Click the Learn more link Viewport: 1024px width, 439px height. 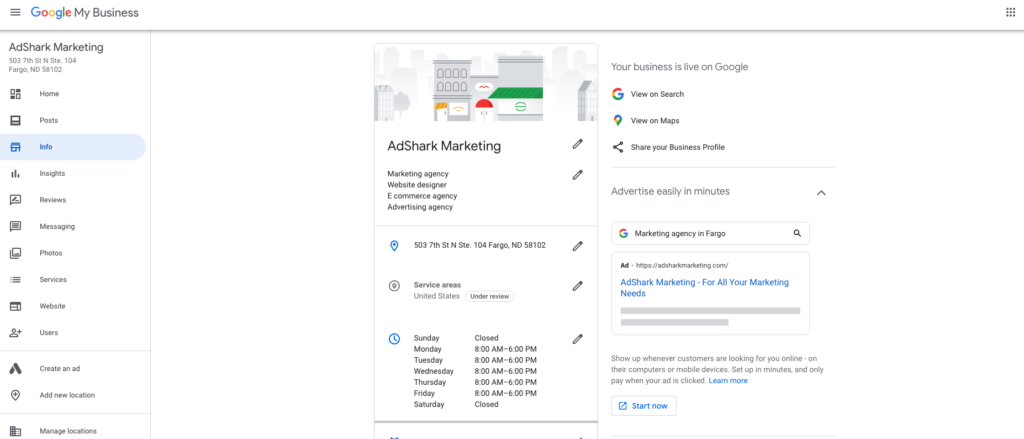(x=728, y=381)
